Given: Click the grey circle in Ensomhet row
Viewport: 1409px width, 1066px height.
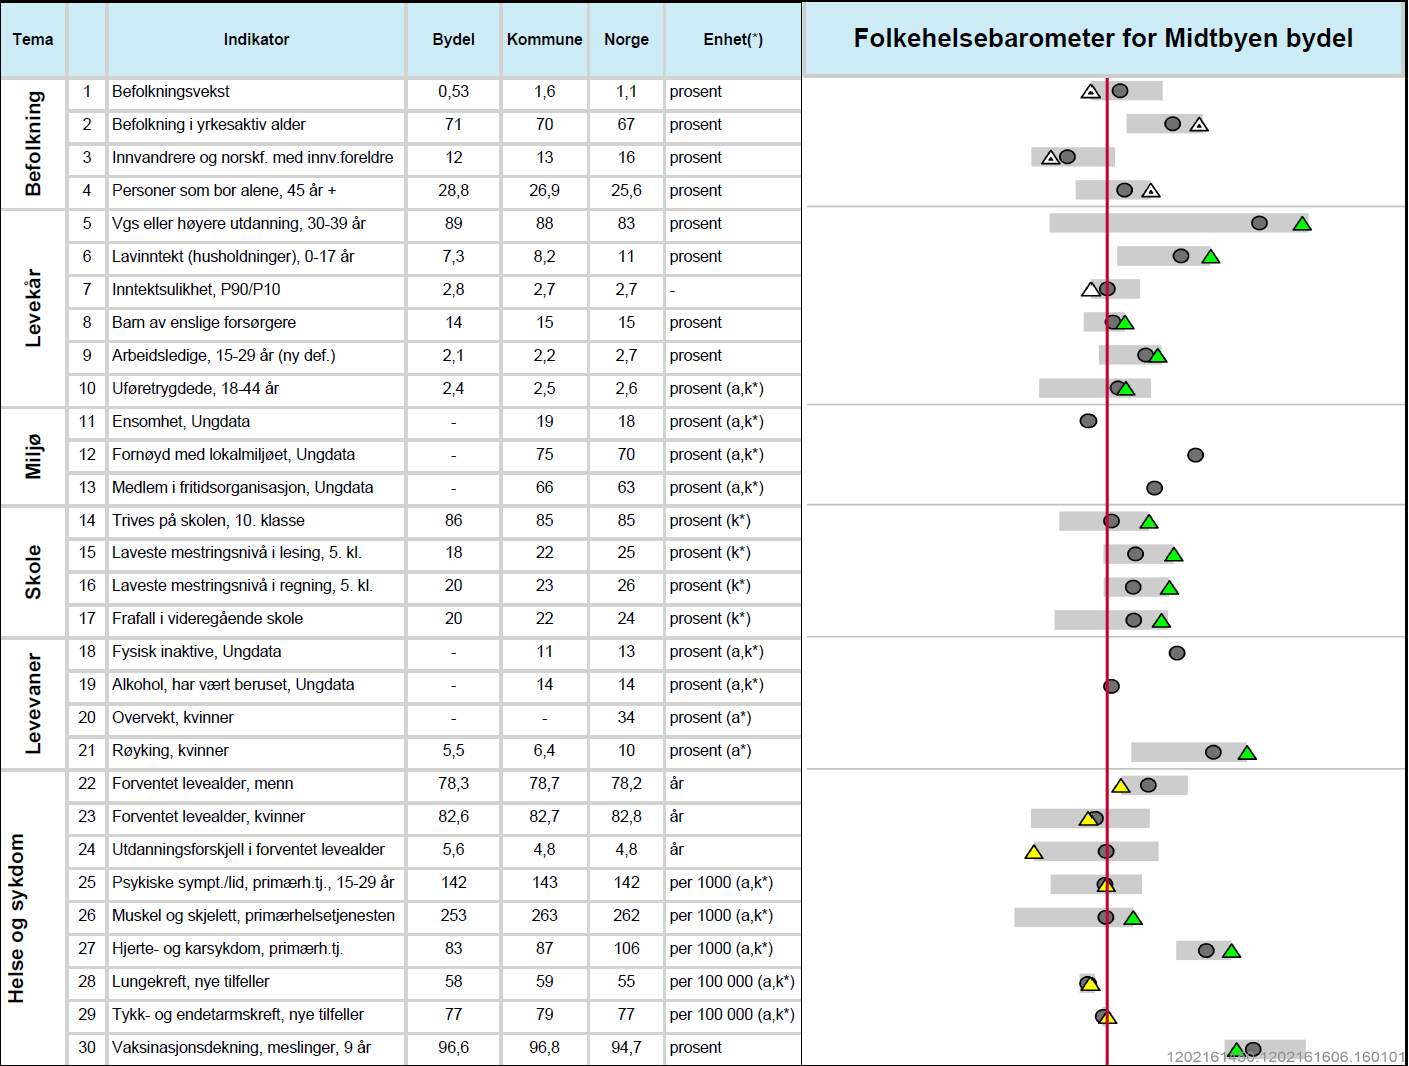Looking at the screenshot, I should pyautogui.click(x=1088, y=421).
